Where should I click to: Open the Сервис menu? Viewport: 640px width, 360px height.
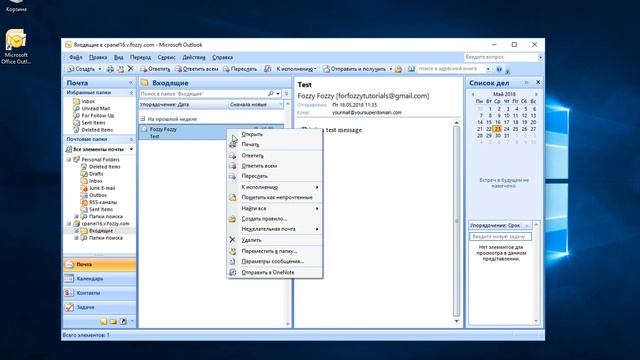point(167,58)
